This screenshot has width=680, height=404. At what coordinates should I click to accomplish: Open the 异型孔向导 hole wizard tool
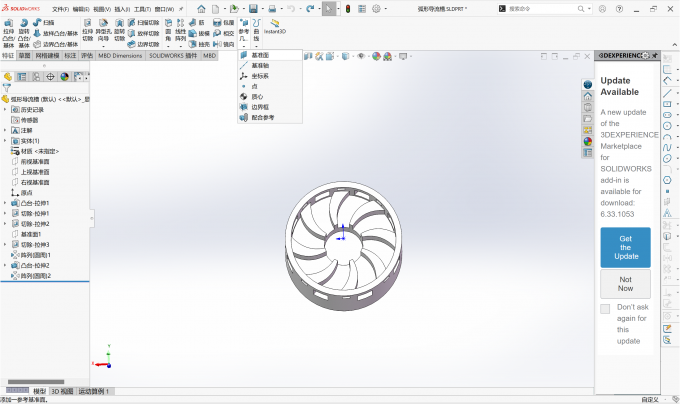(x=103, y=32)
